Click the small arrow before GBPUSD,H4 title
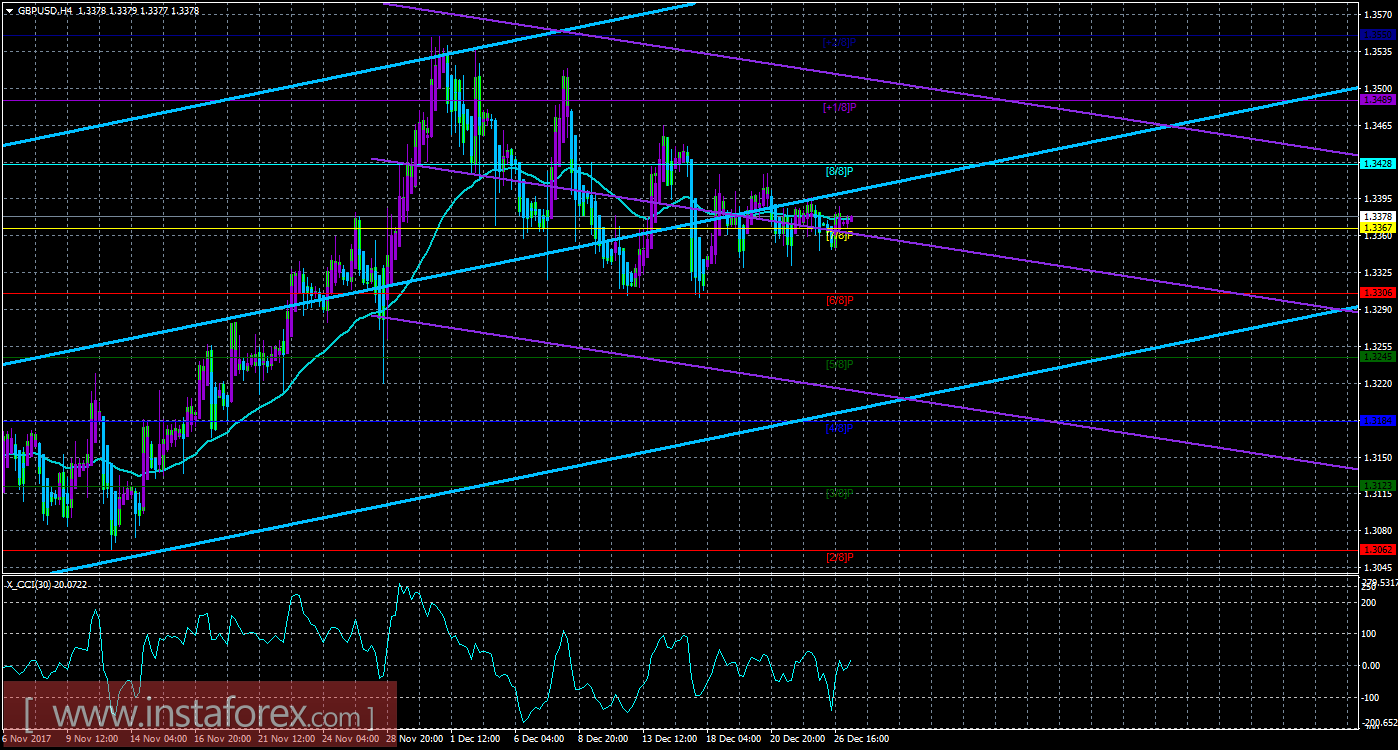 coord(8,10)
